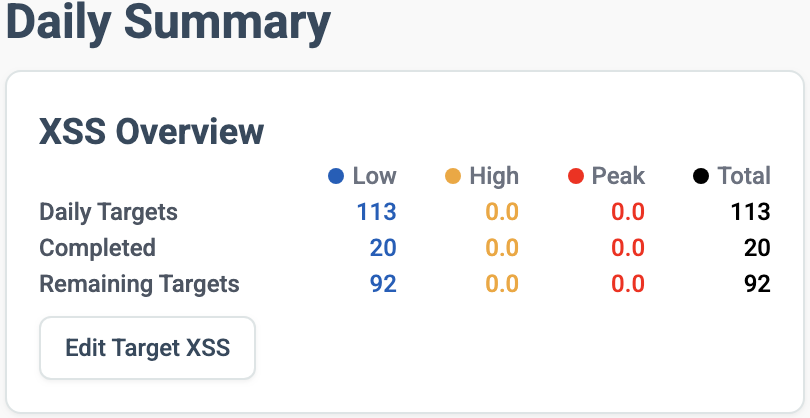Click the black Total legend dot

point(701,177)
